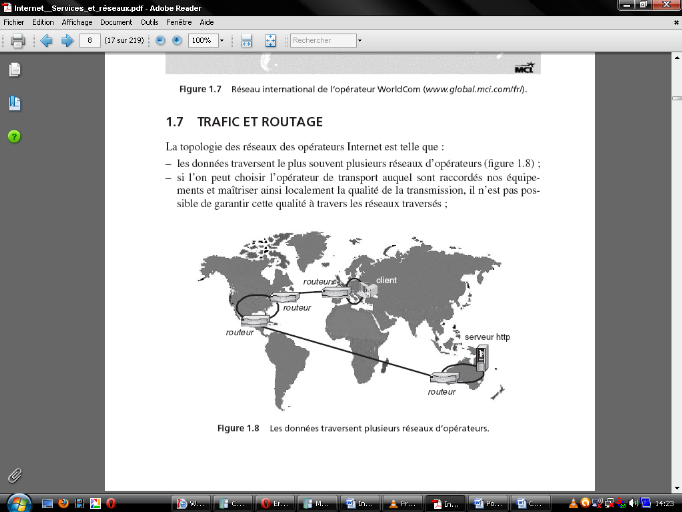Click the system clock showing 14:23
Screen dimensions: 682x512
pos(665,504)
